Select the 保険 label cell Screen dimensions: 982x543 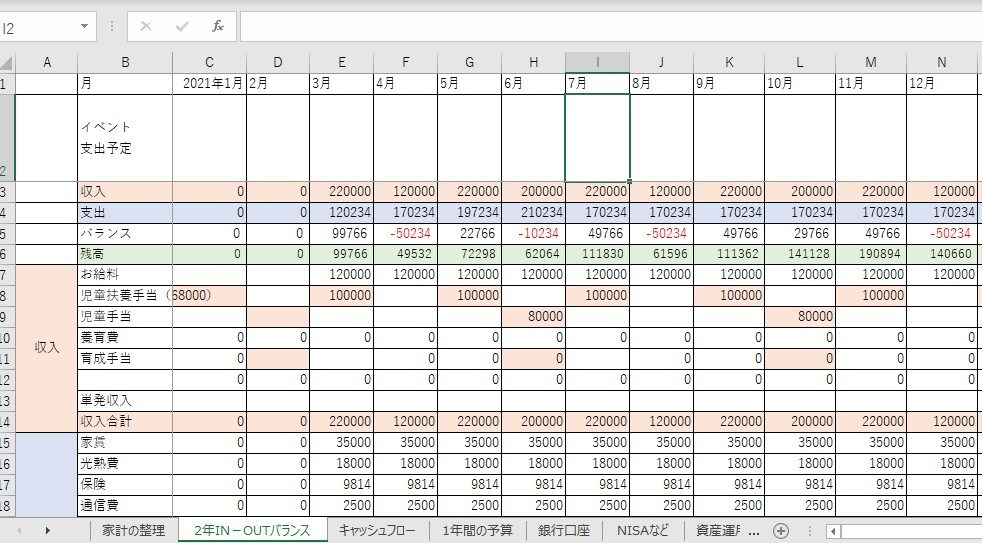125,484
